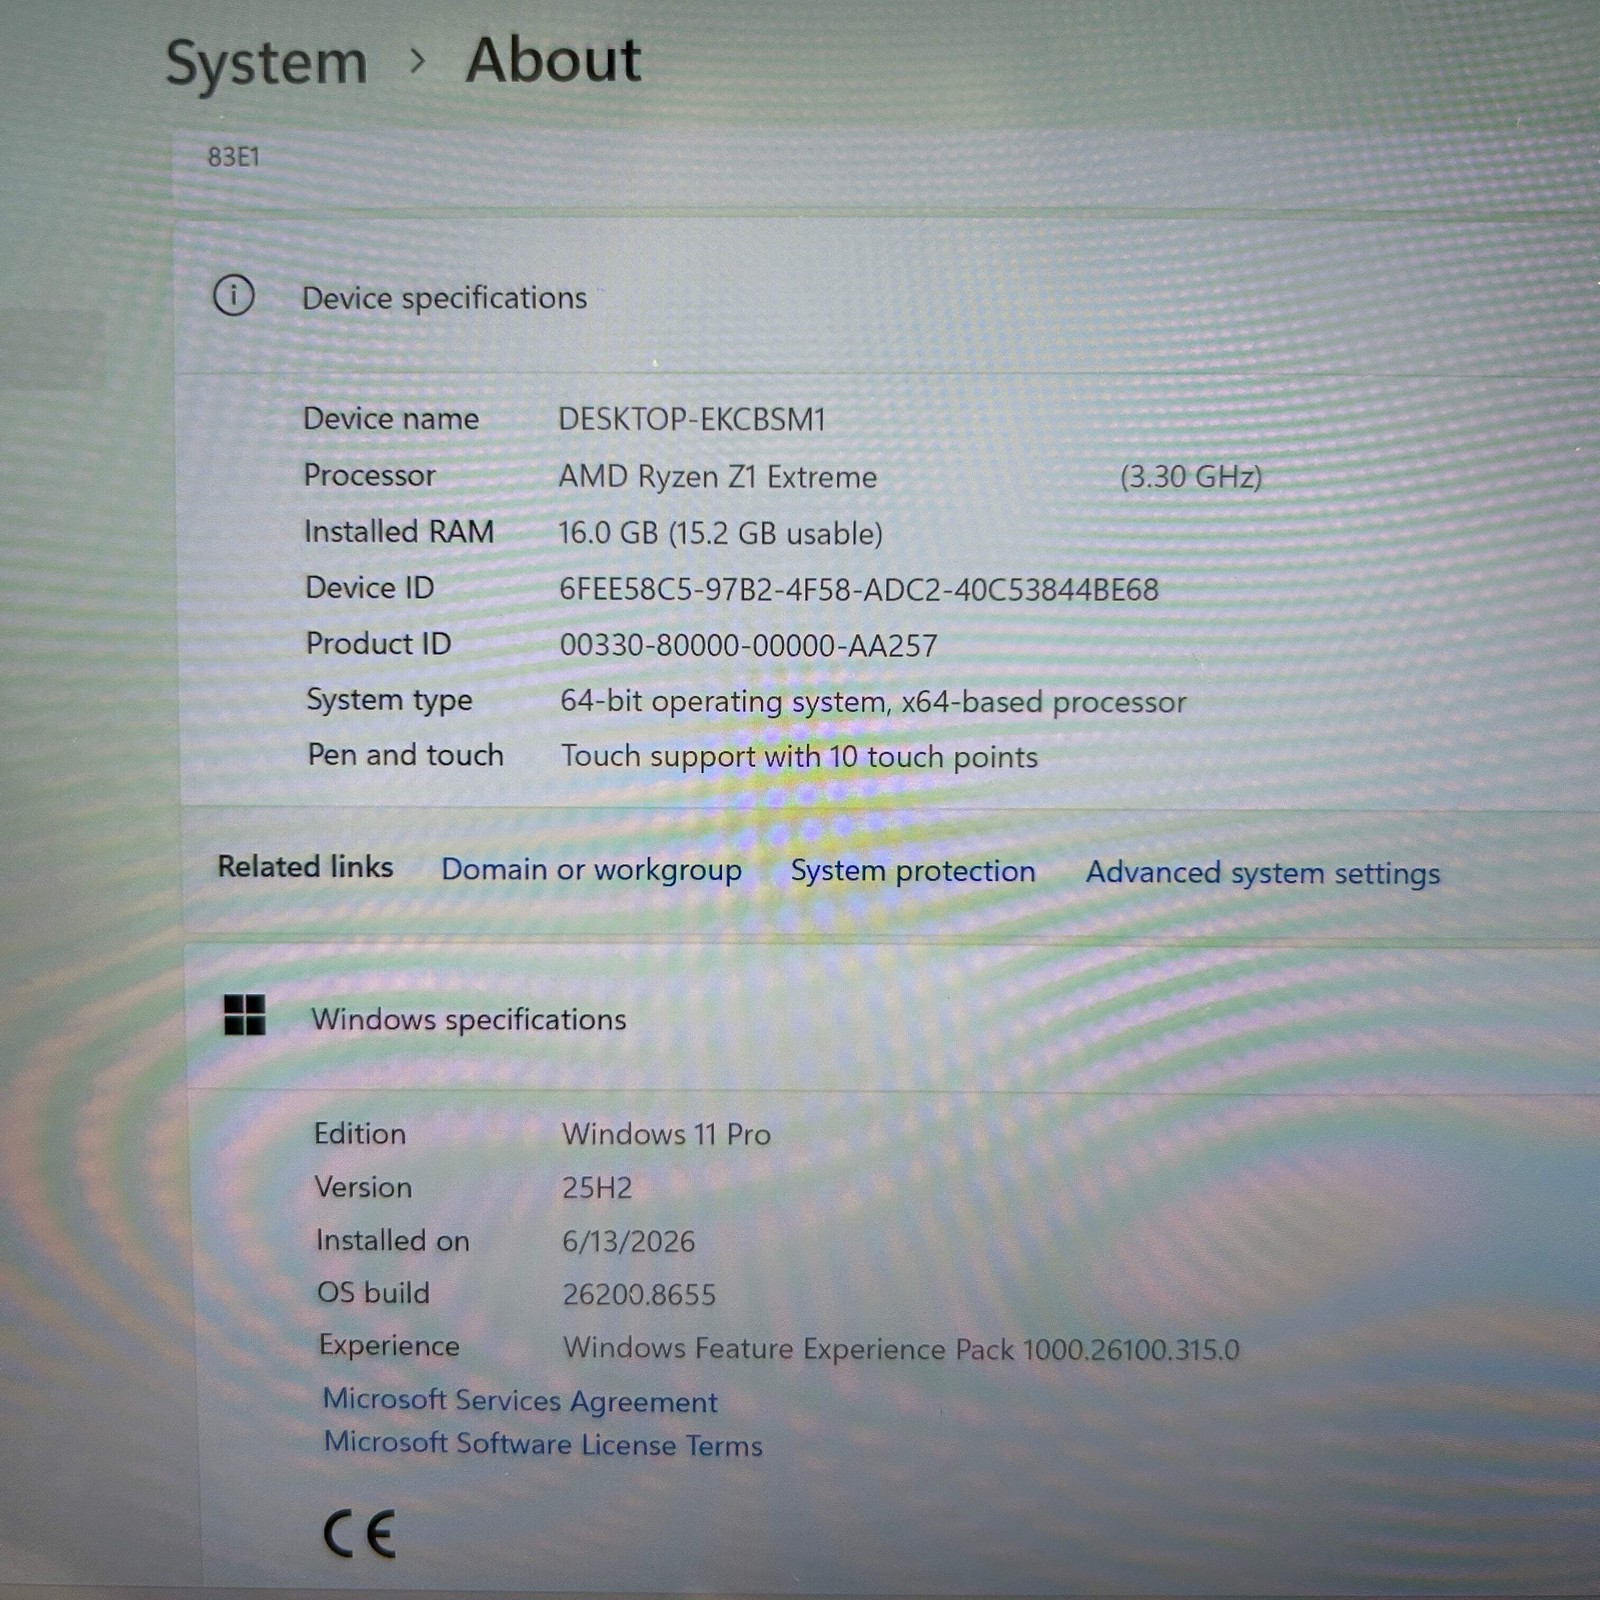The image size is (1600, 1600).
Task: Select version value 25H2
Action: (597, 1188)
